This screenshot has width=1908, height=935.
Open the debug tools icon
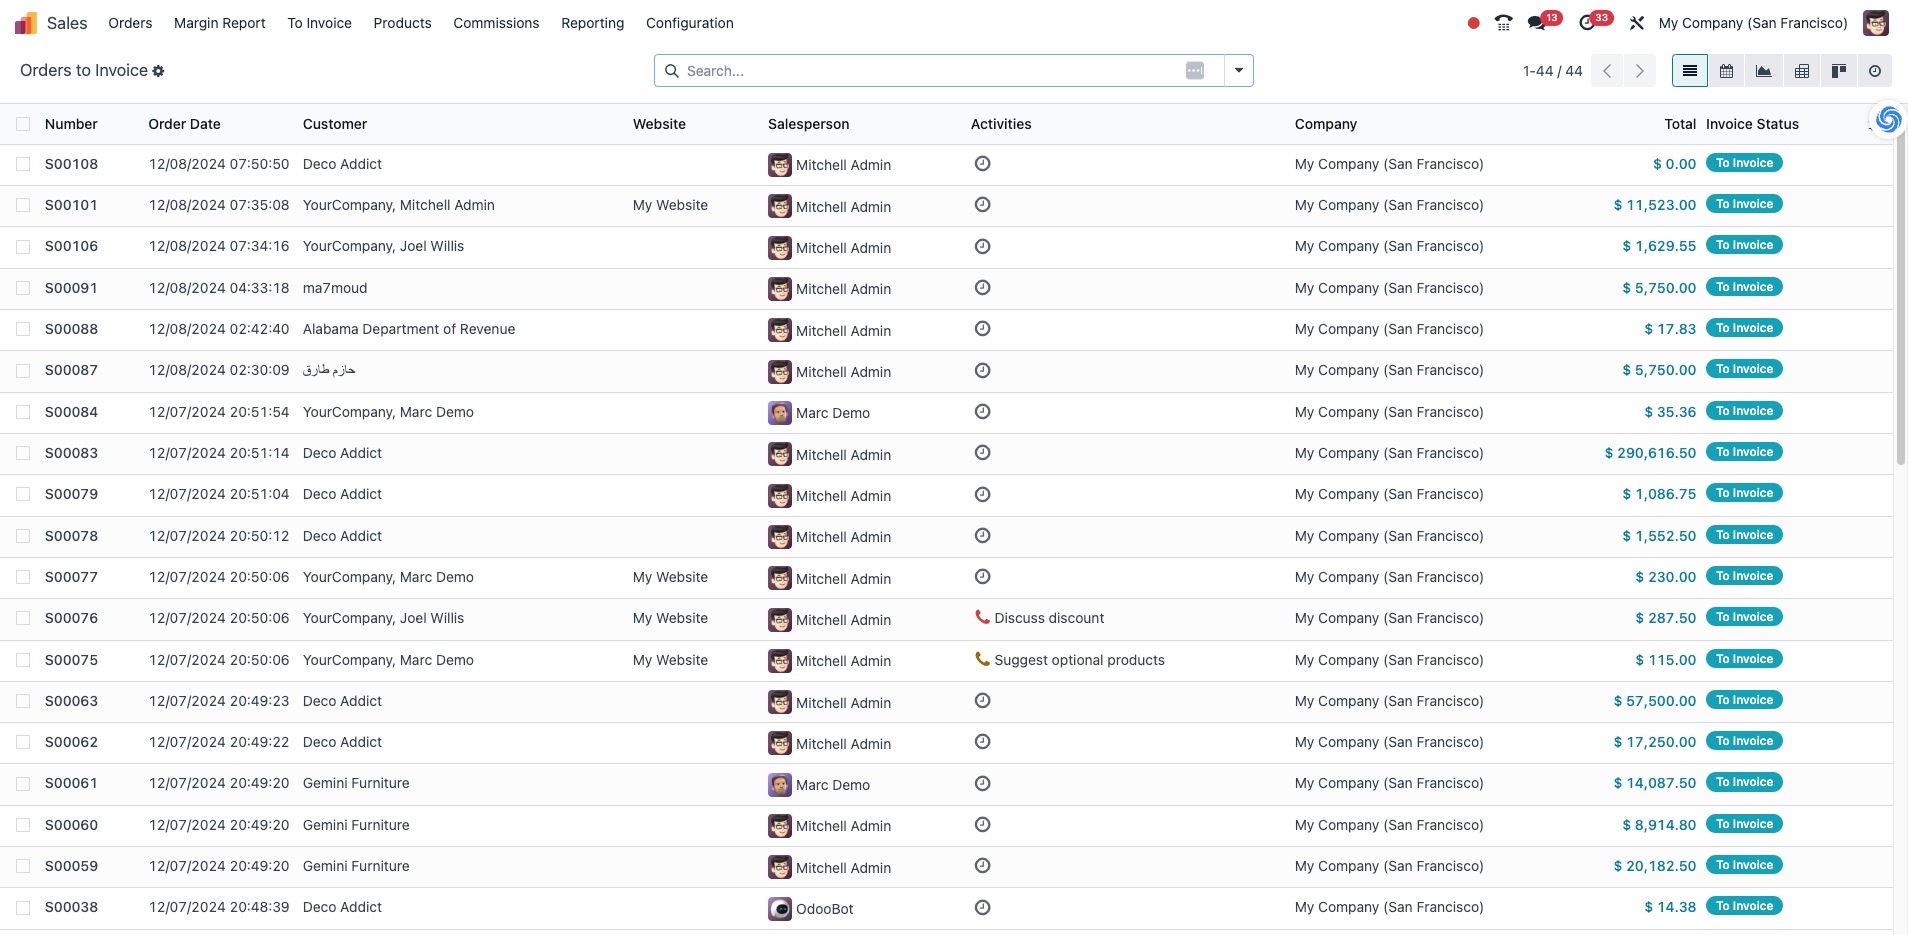click(x=1637, y=23)
